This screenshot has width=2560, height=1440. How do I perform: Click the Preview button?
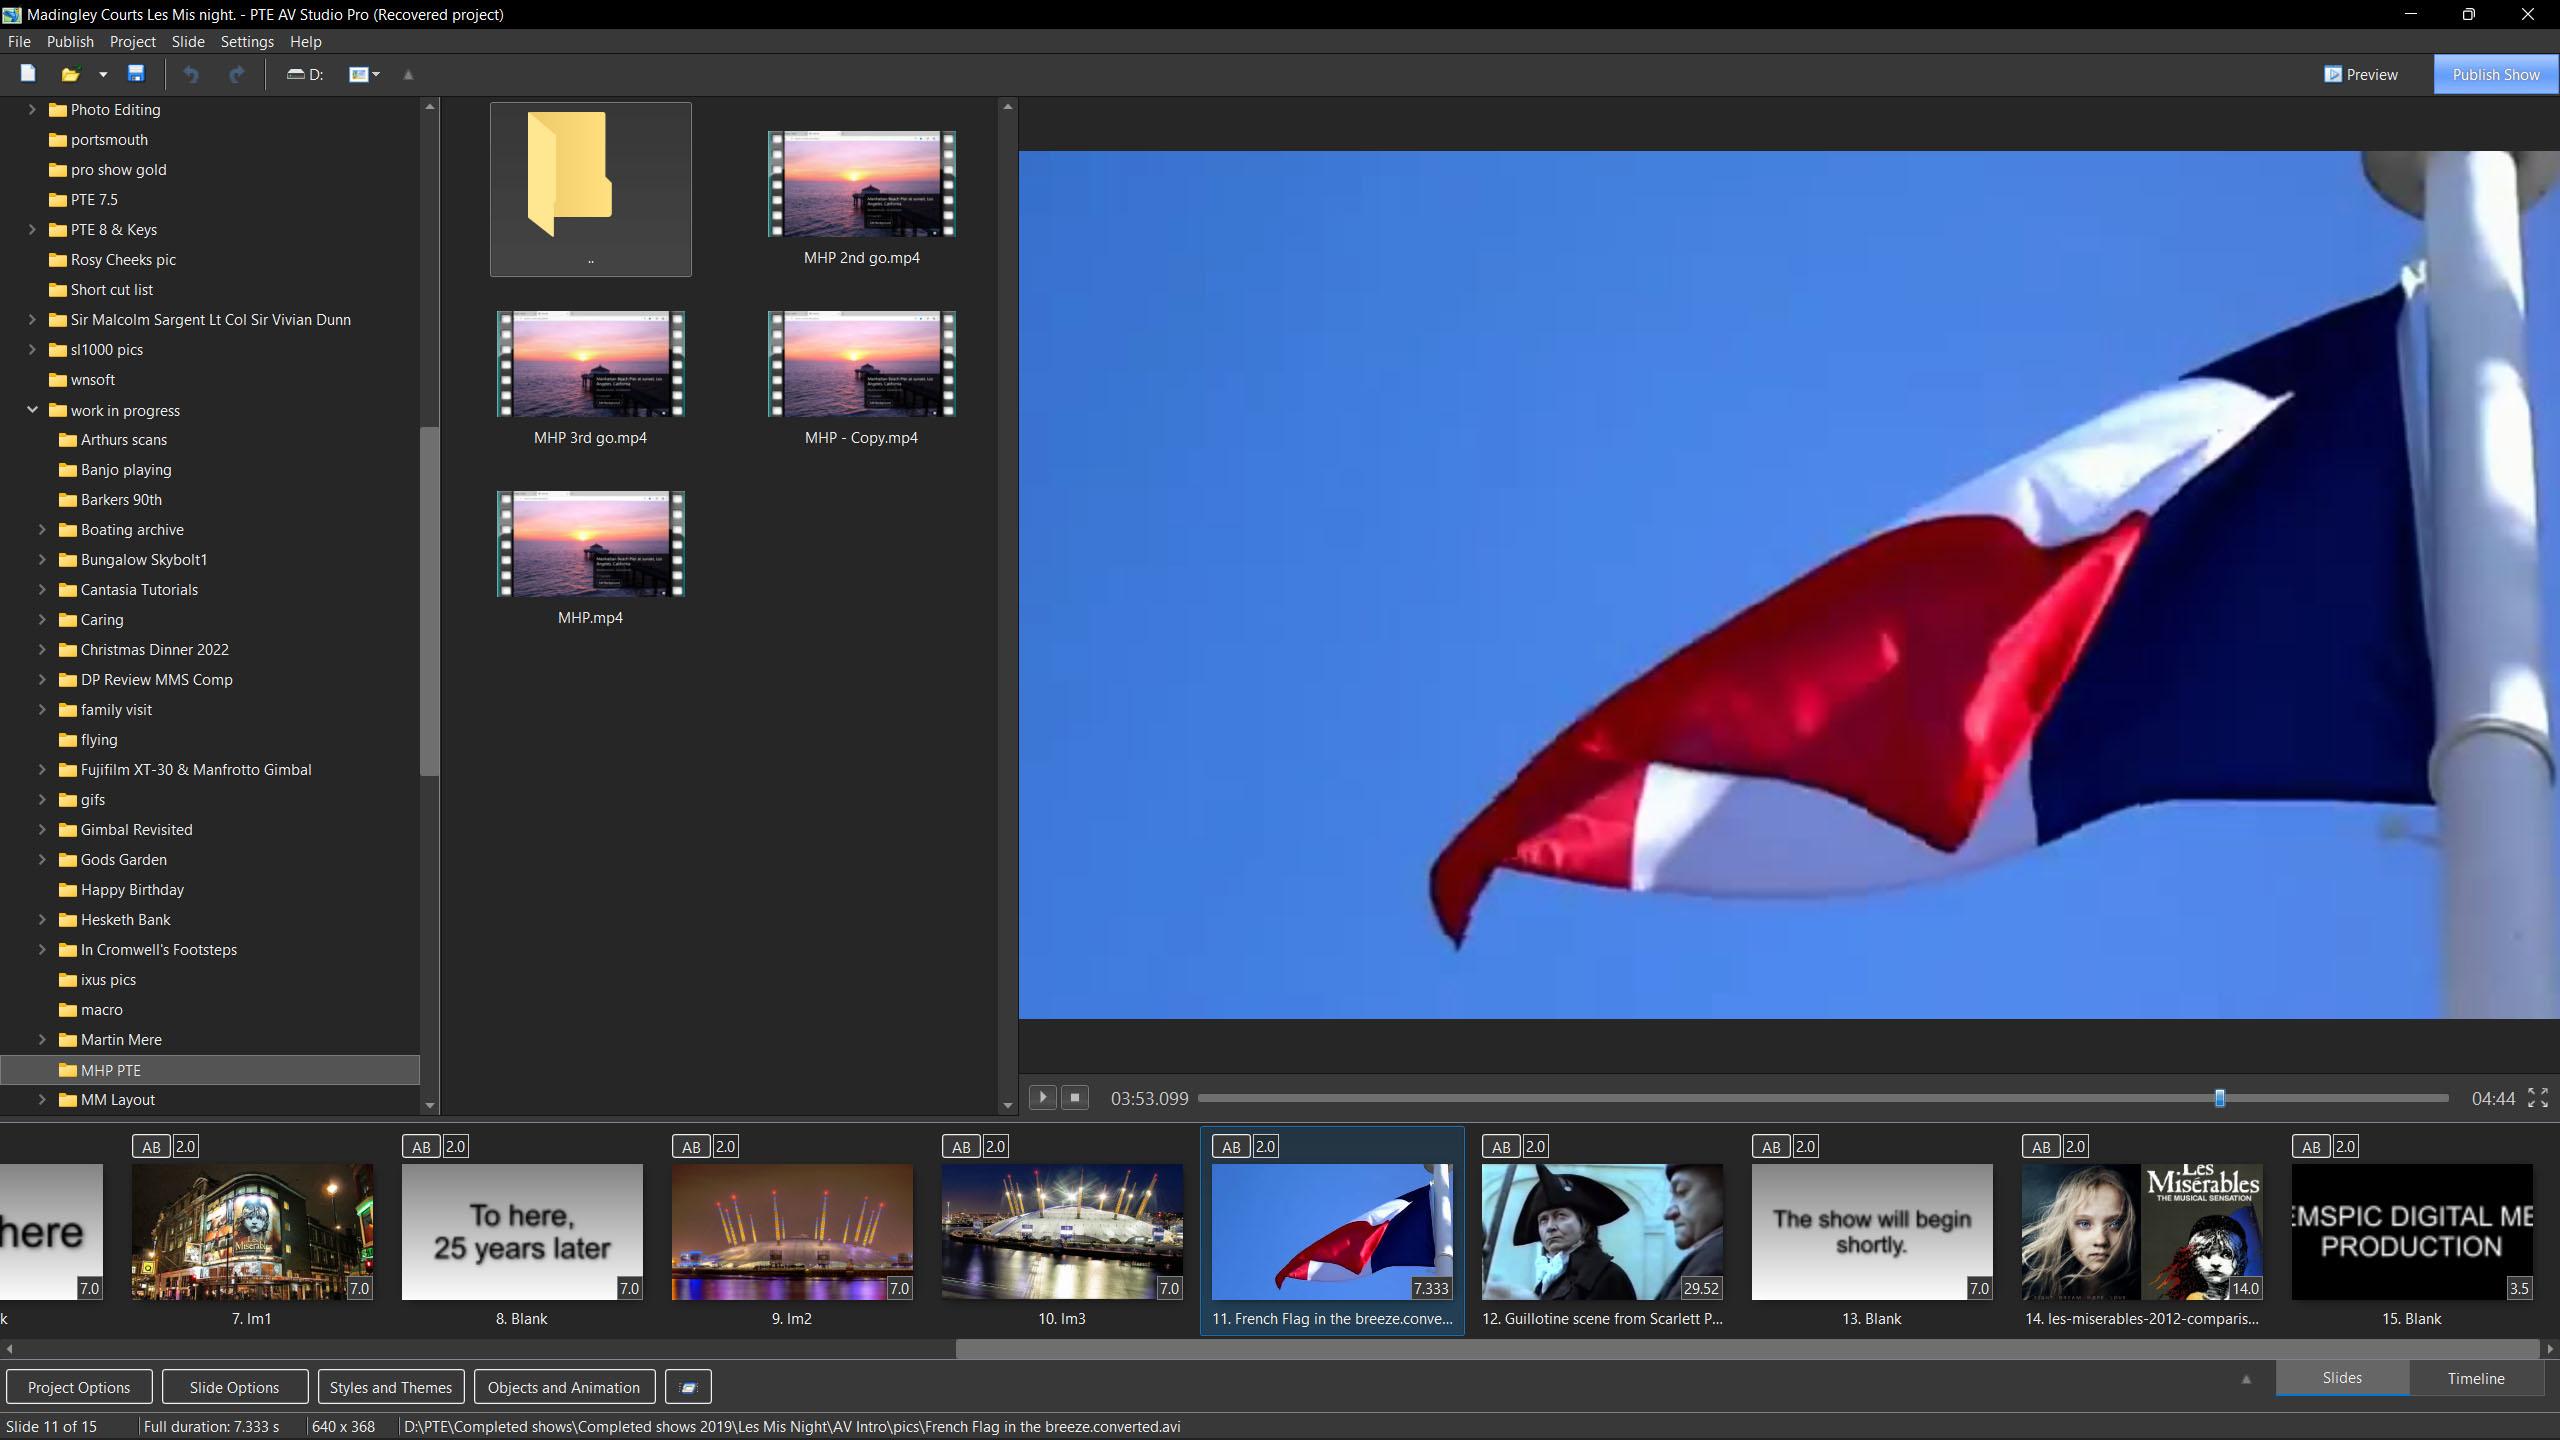(x=2361, y=75)
